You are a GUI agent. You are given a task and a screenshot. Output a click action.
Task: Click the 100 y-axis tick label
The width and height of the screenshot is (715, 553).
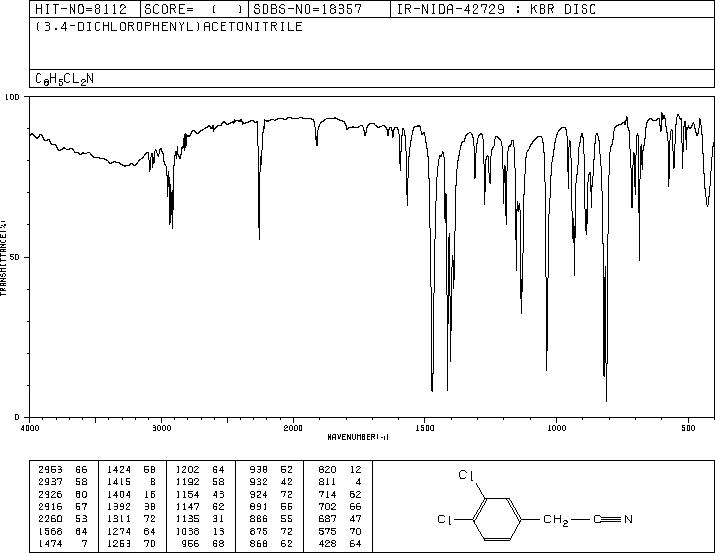tap(13, 97)
